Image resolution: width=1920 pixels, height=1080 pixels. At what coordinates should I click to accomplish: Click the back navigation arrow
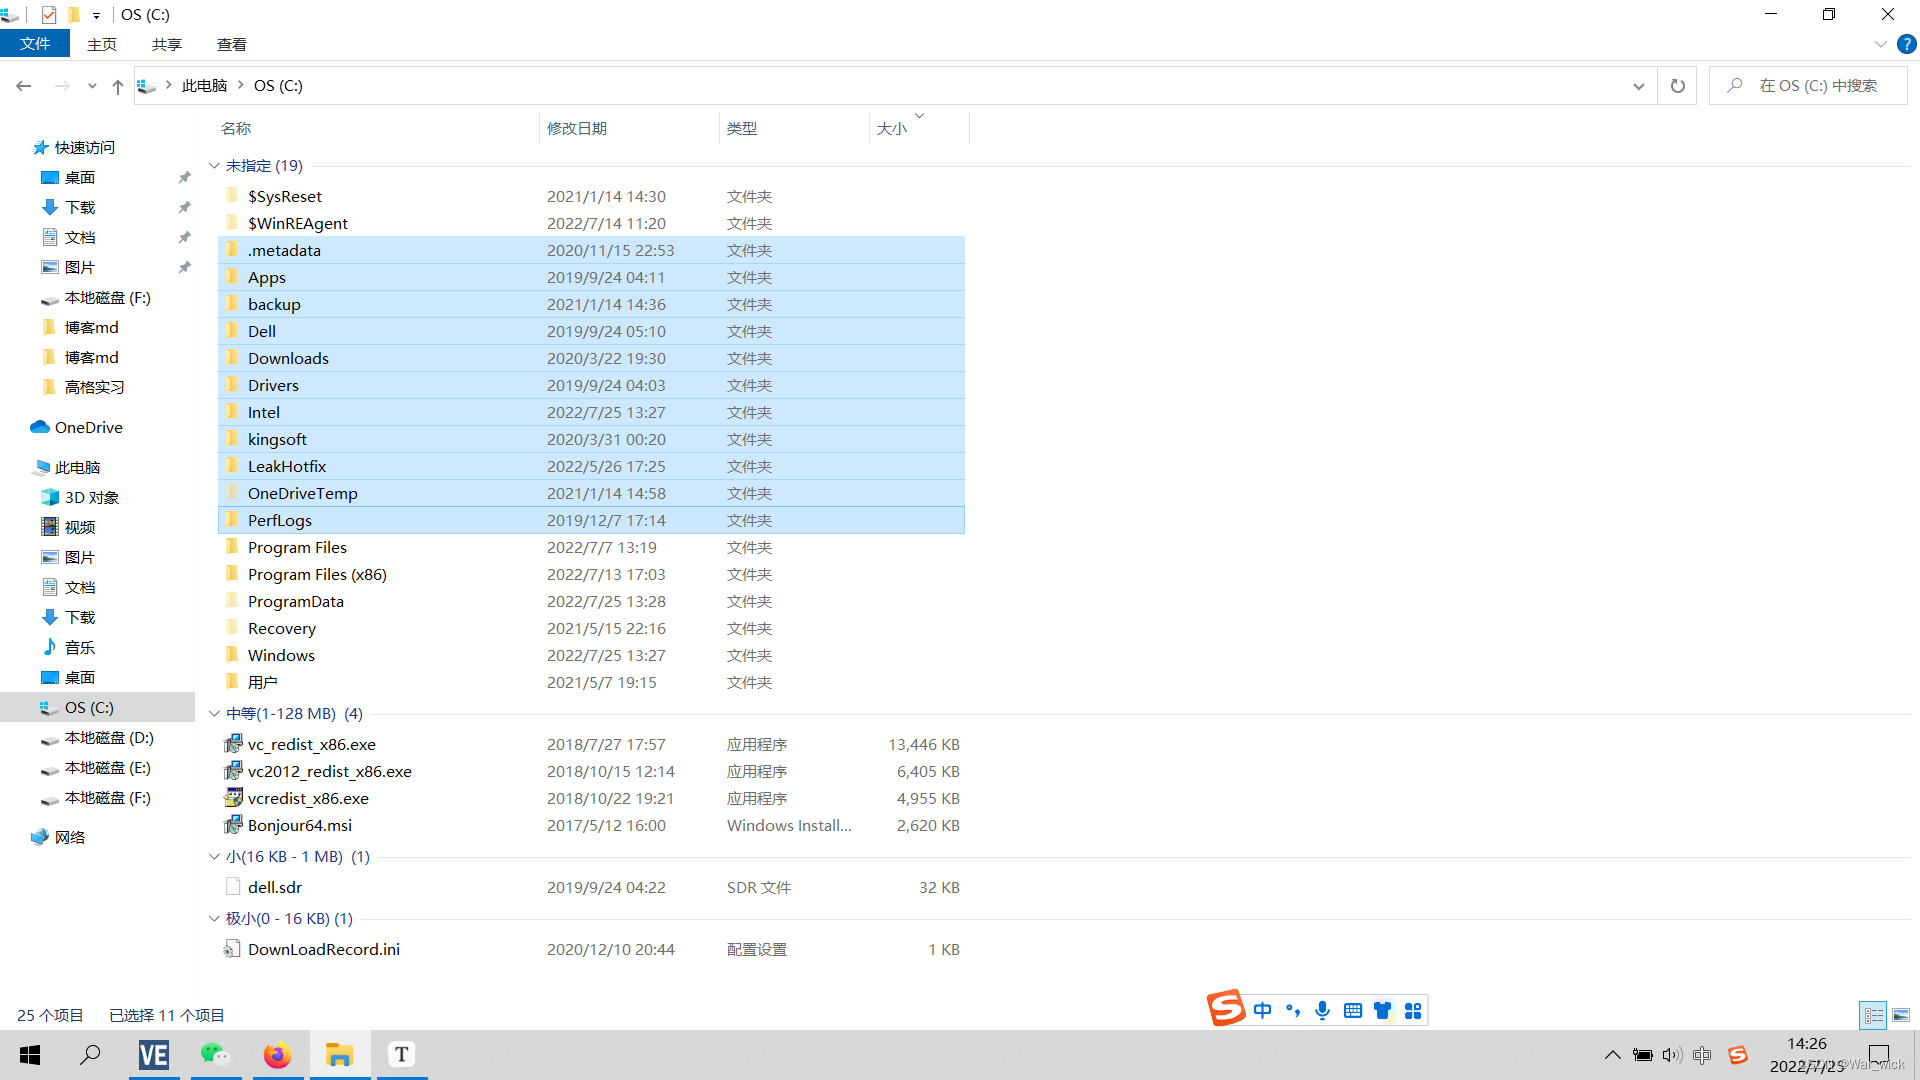(23, 86)
